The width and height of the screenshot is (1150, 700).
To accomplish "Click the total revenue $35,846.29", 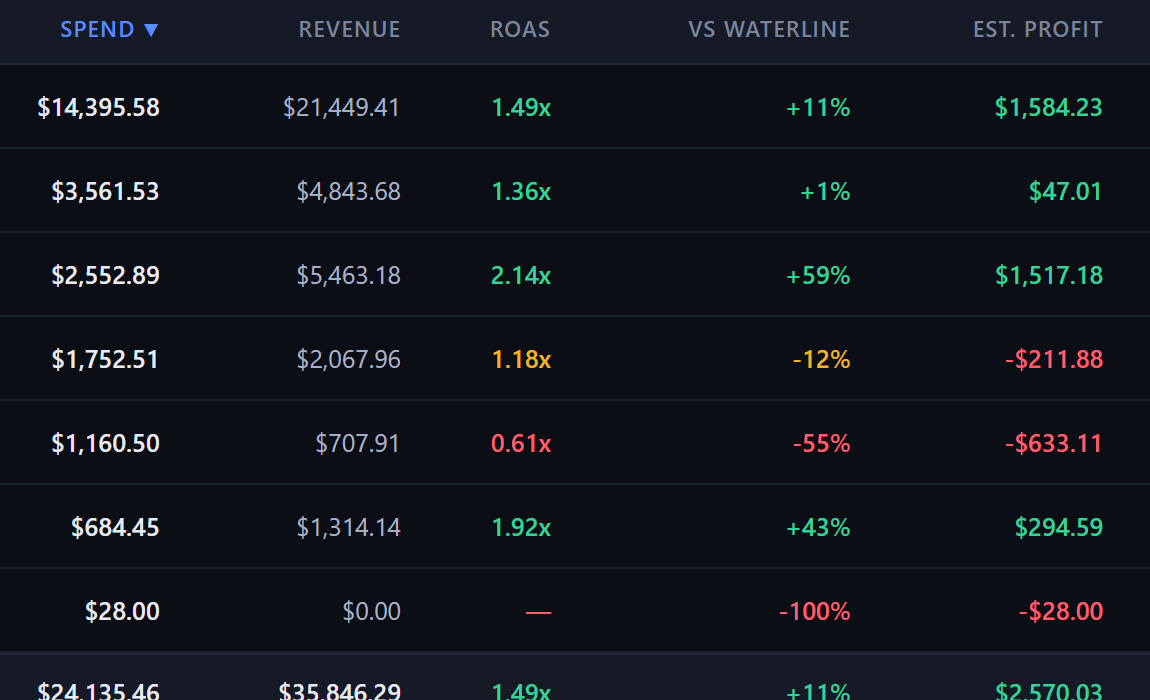I will [340, 690].
